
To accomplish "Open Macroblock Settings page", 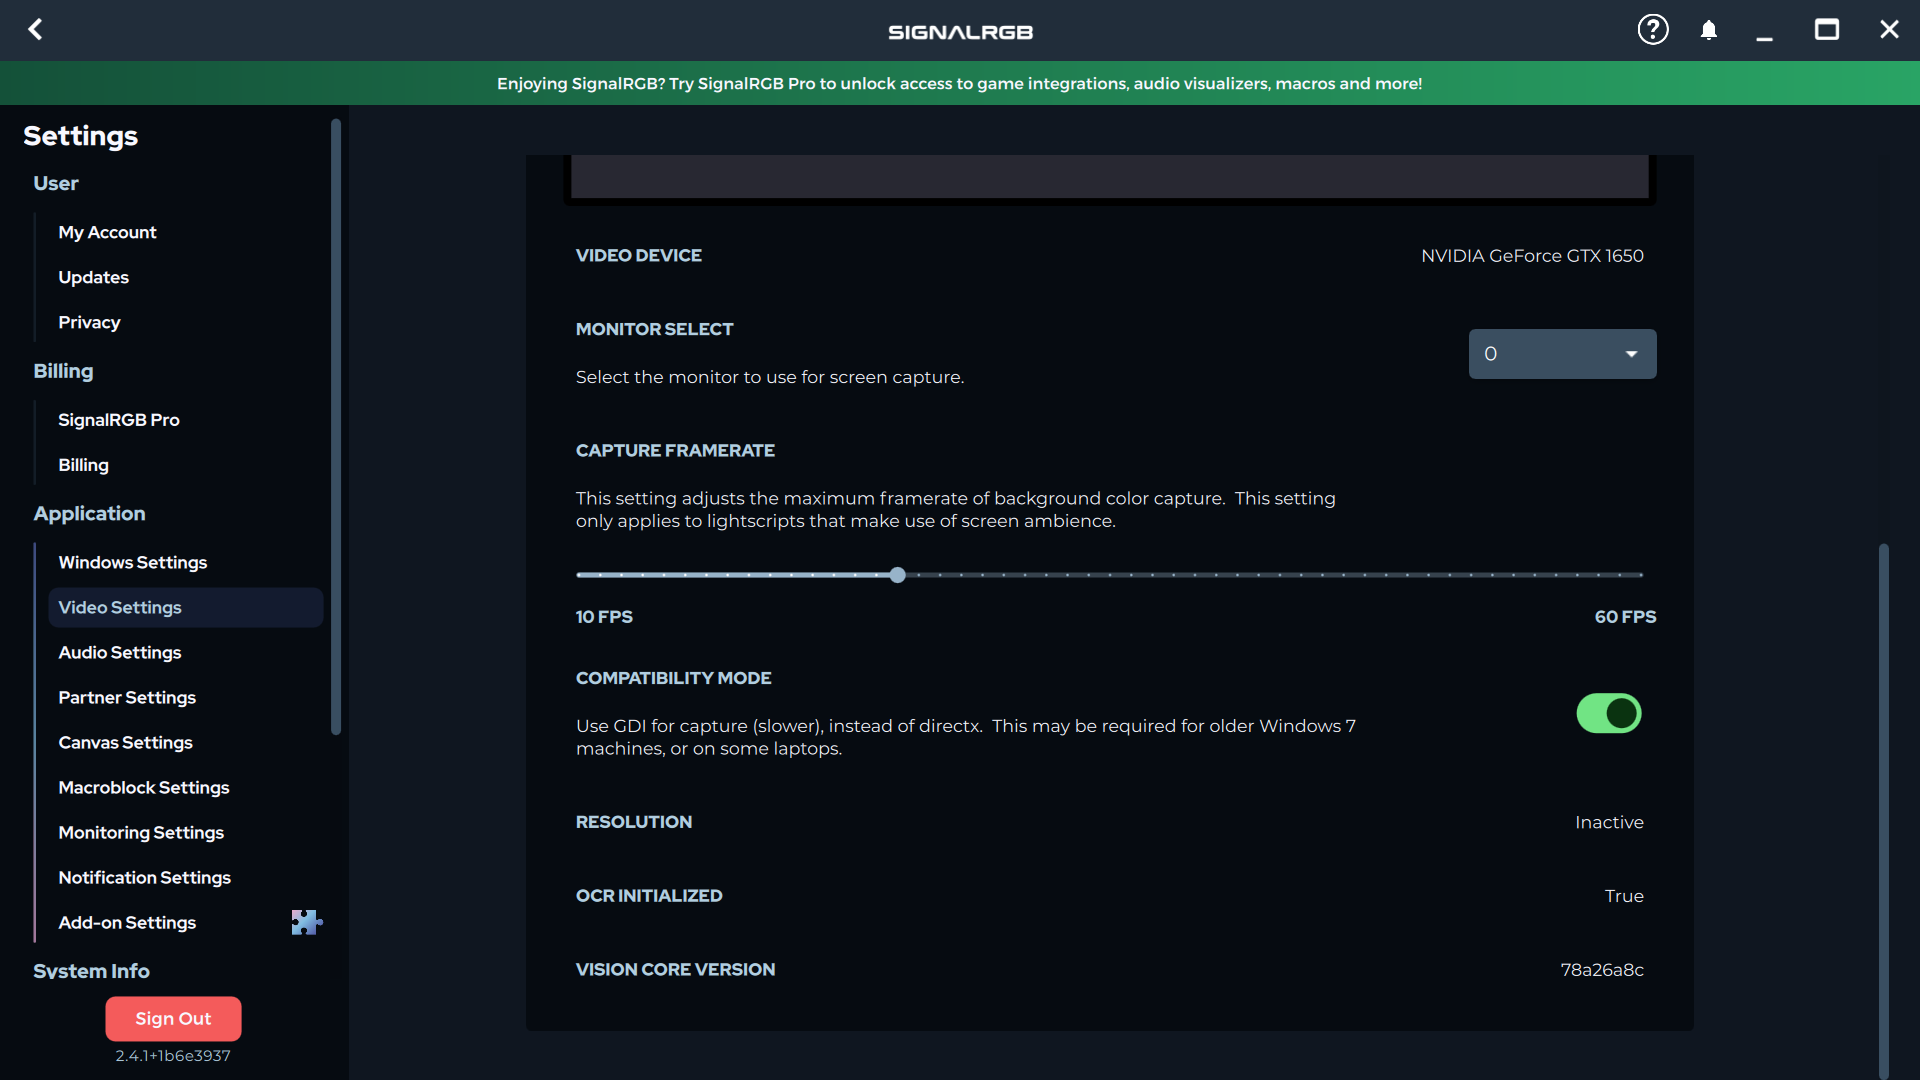I will click(x=144, y=787).
